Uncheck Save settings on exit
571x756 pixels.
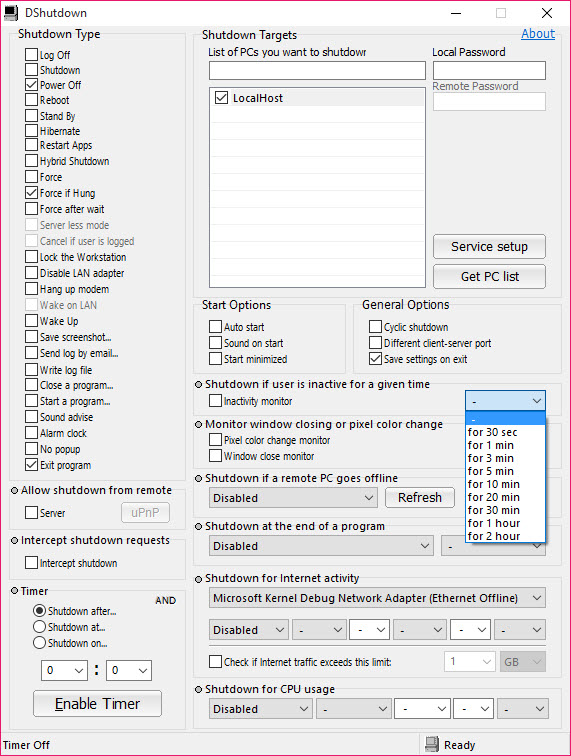(375, 359)
